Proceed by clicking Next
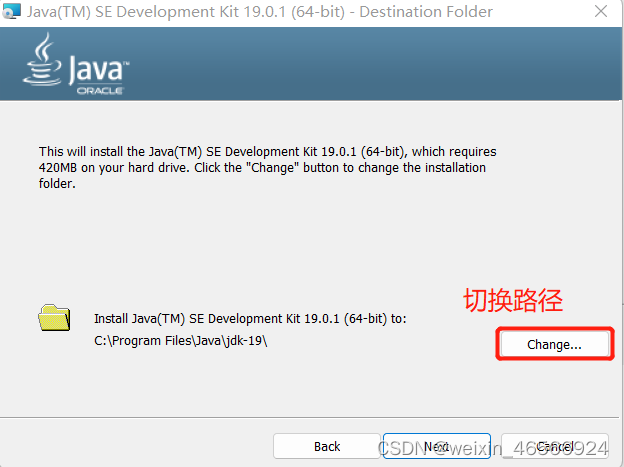624x467 pixels. click(437, 446)
